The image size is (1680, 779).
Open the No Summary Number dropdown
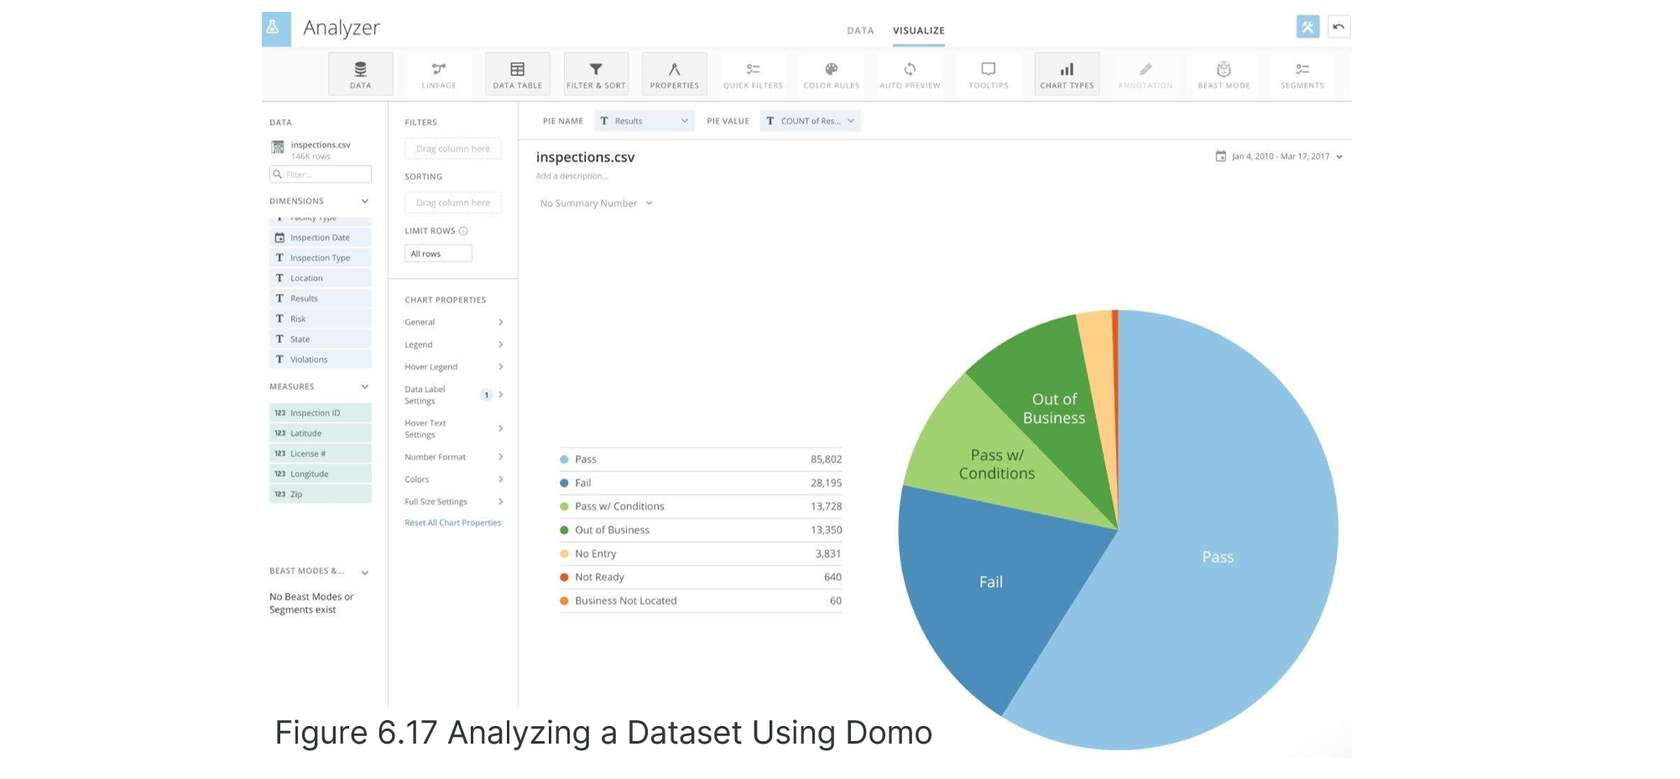pos(596,203)
